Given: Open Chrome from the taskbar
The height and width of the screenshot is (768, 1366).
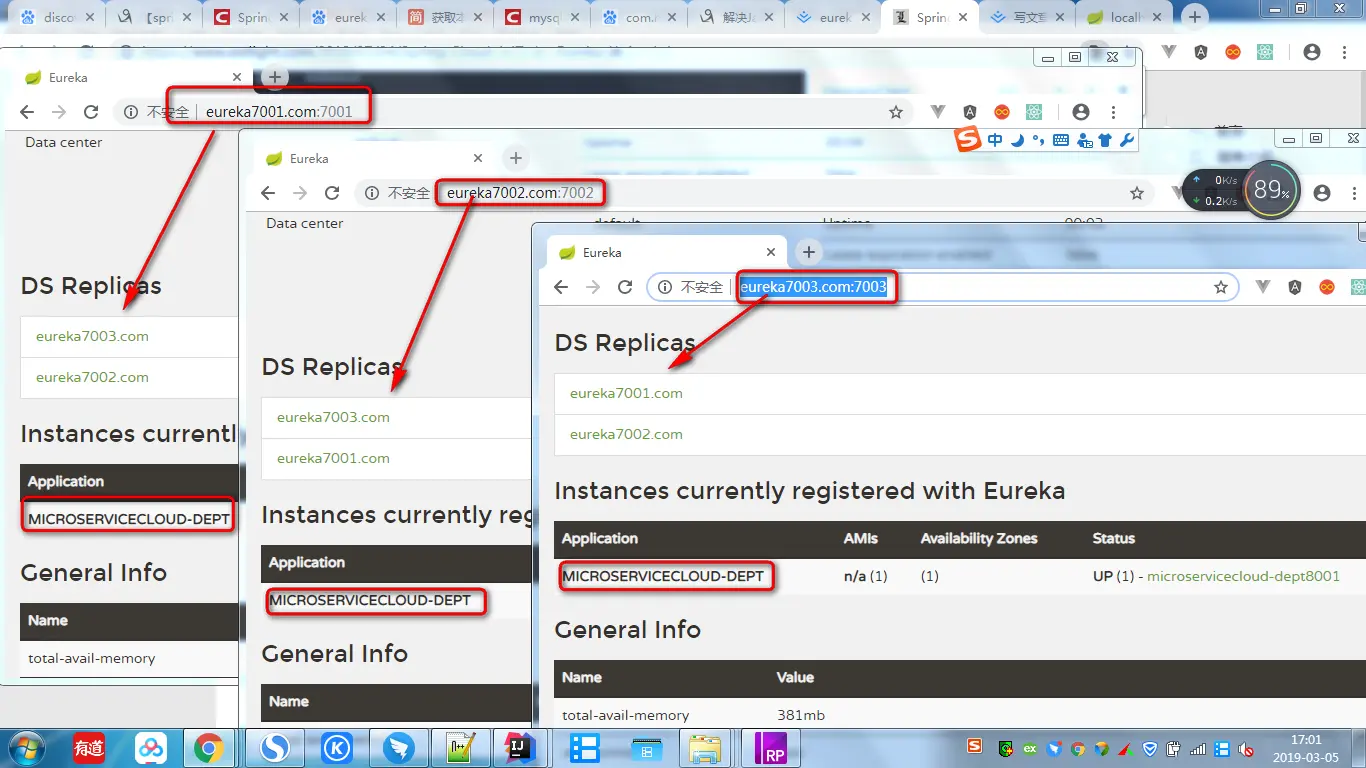Looking at the screenshot, I should (x=209, y=748).
